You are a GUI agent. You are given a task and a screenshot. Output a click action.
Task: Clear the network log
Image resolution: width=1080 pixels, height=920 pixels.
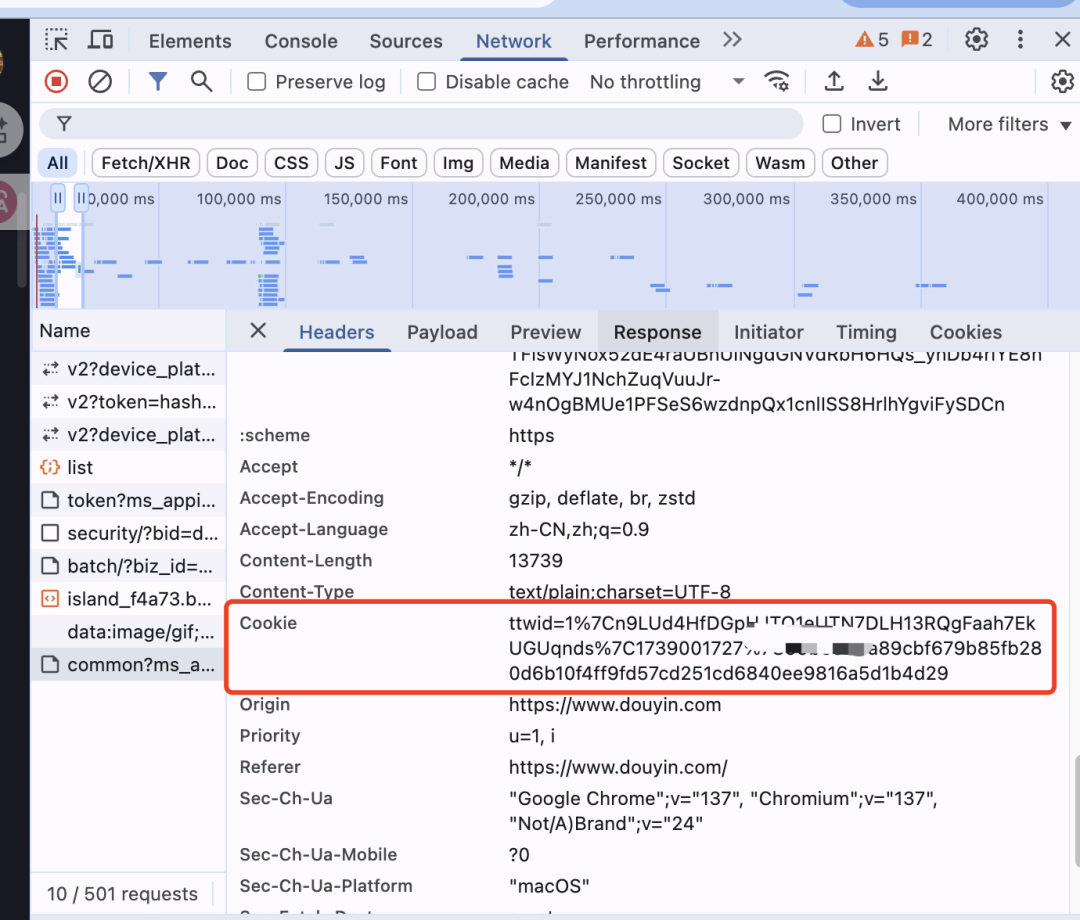100,82
